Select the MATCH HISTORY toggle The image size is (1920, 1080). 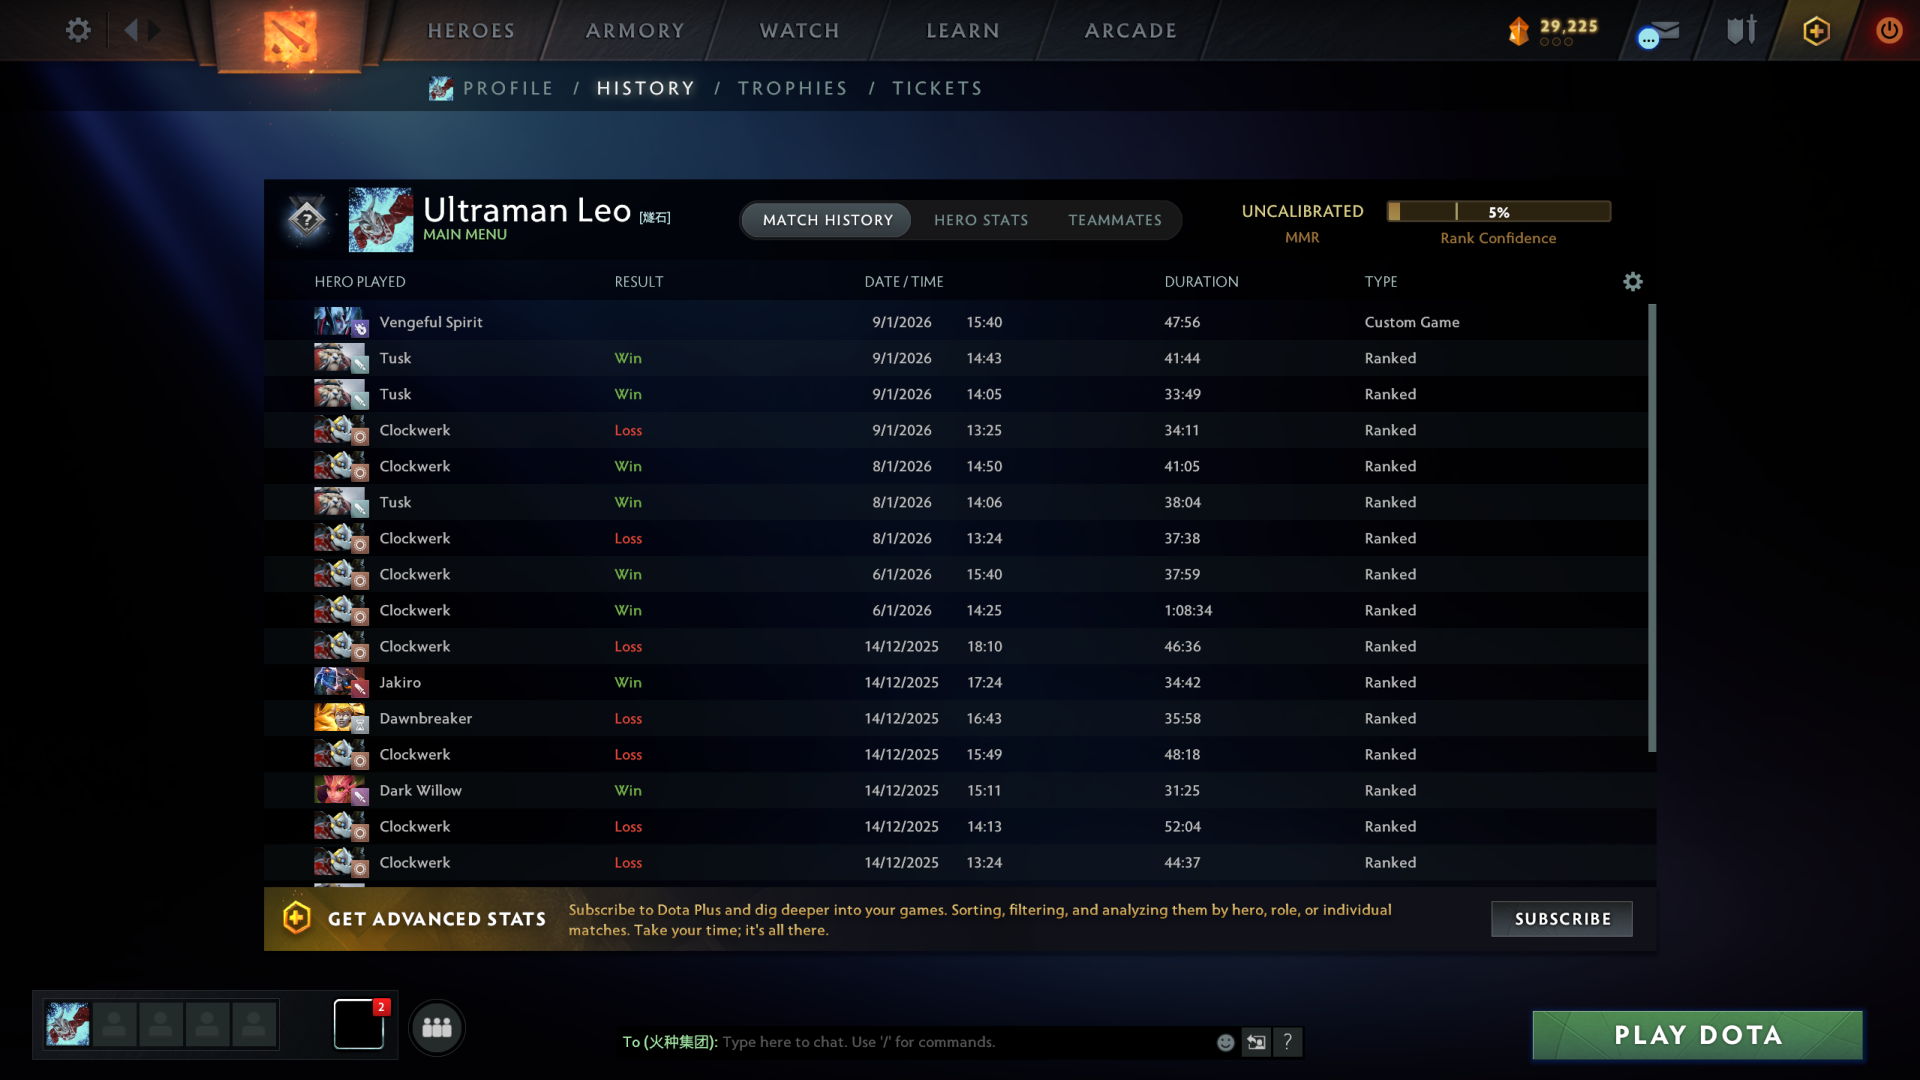827,220
